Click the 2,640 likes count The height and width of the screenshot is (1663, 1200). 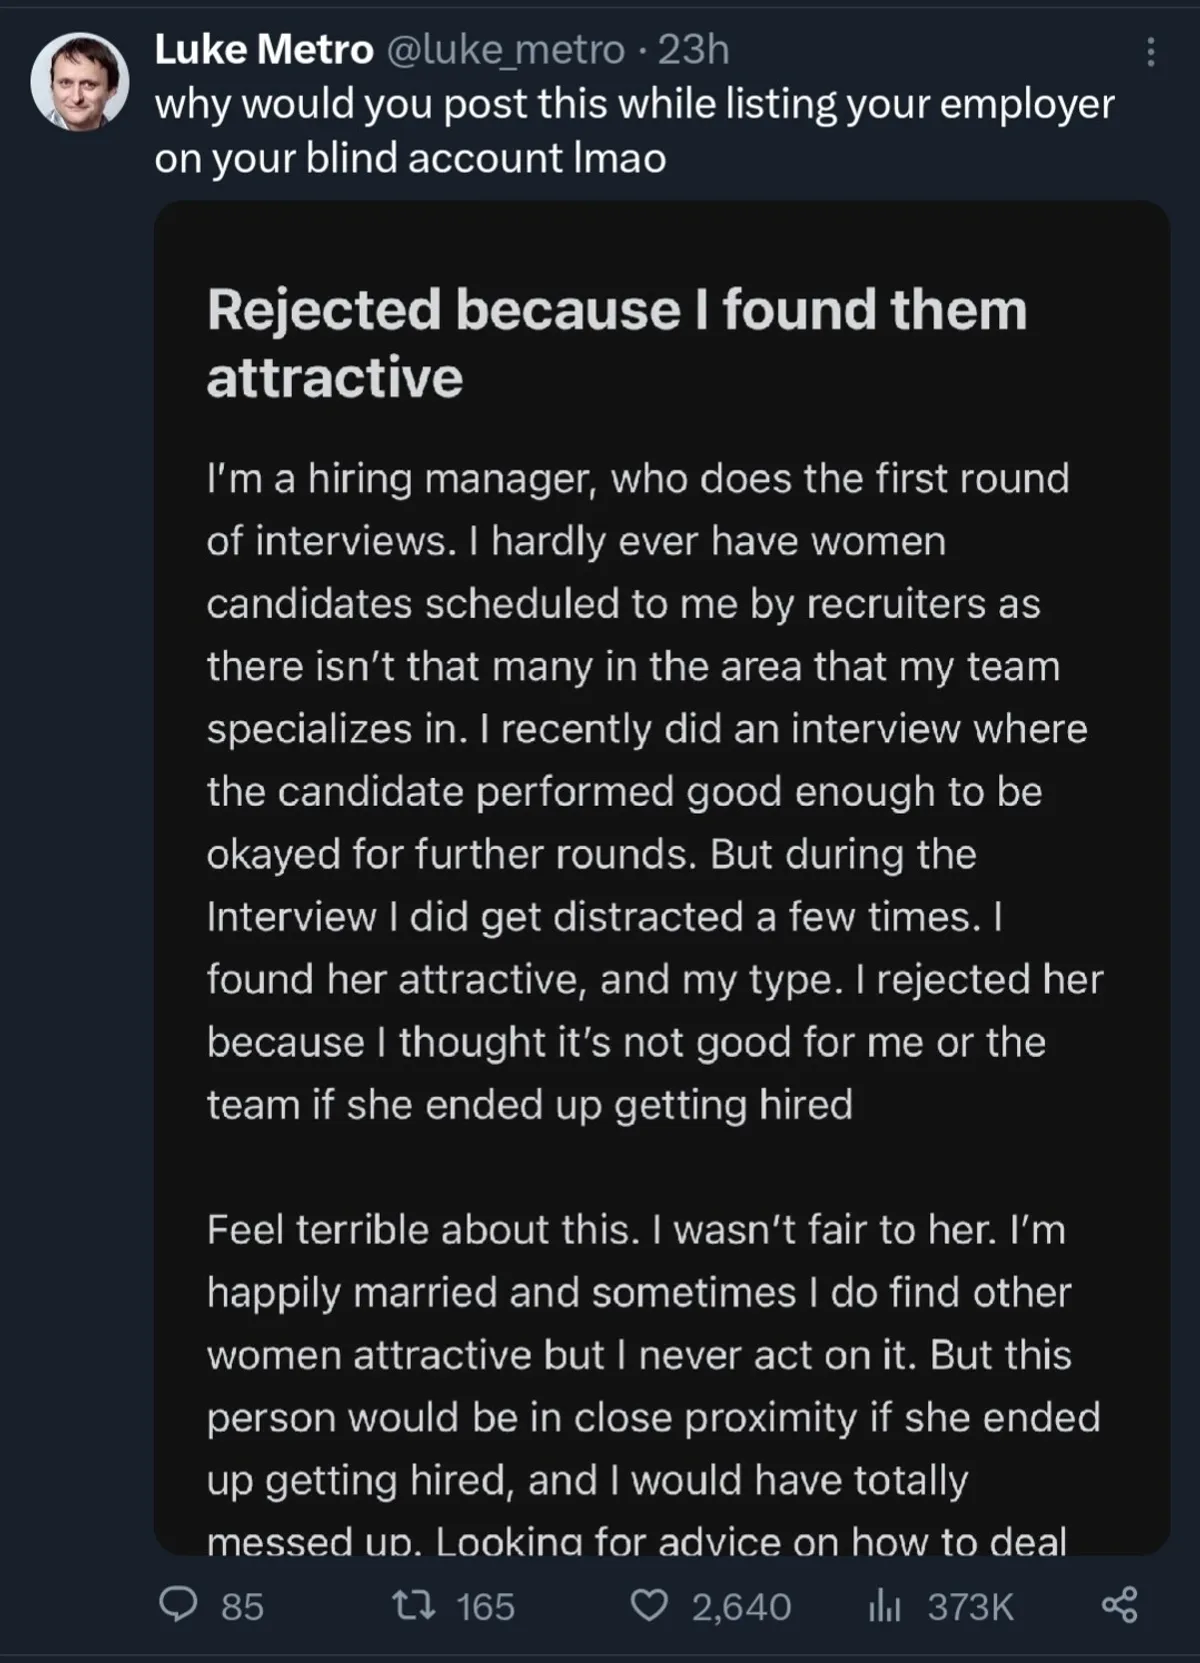tap(741, 1607)
